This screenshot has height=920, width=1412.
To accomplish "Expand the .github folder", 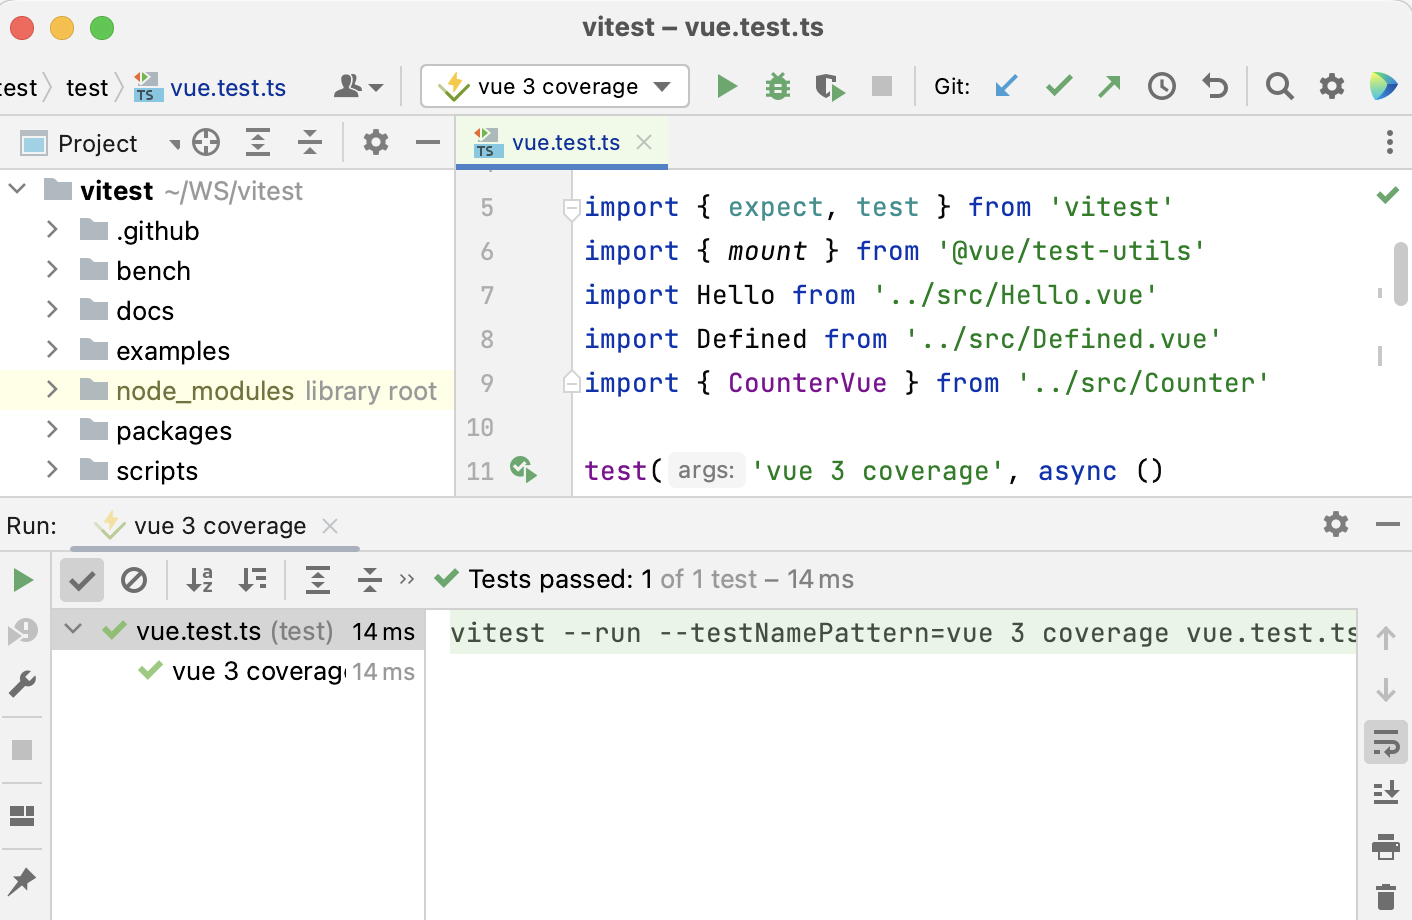I will (x=52, y=229).
